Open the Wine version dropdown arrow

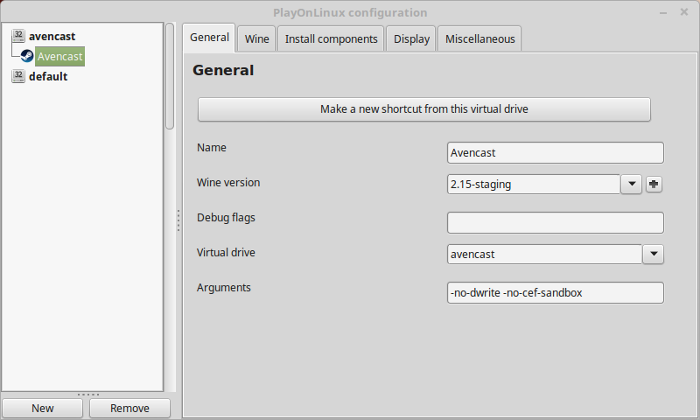[x=631, y=184]
